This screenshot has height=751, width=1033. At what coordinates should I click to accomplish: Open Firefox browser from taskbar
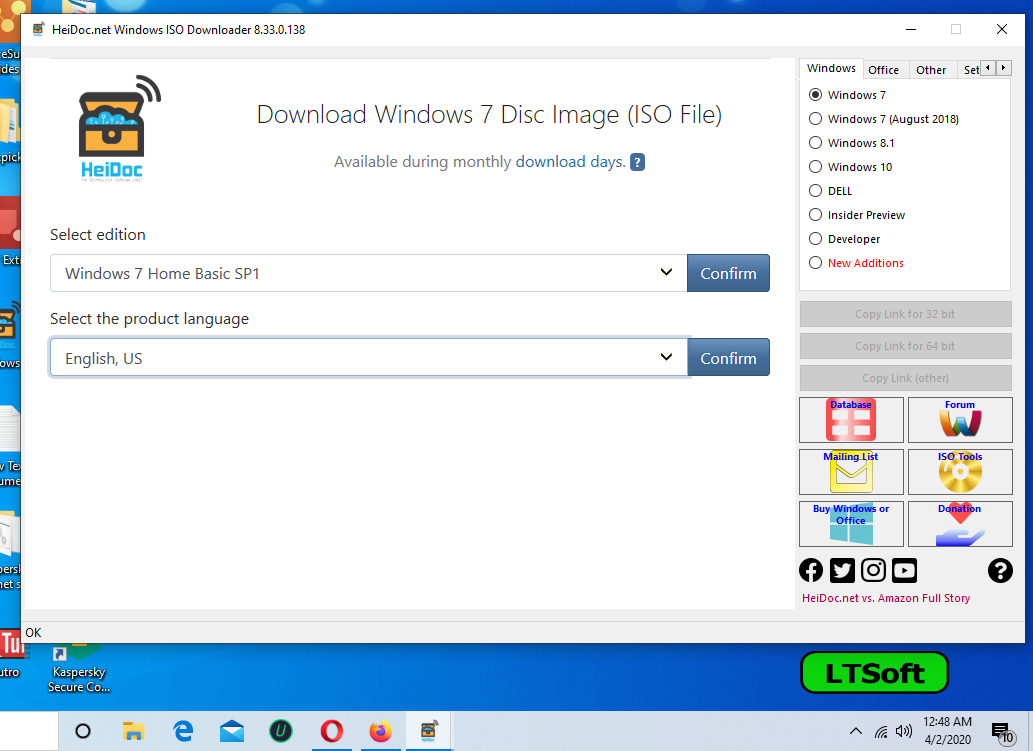(x=381, y=731)
